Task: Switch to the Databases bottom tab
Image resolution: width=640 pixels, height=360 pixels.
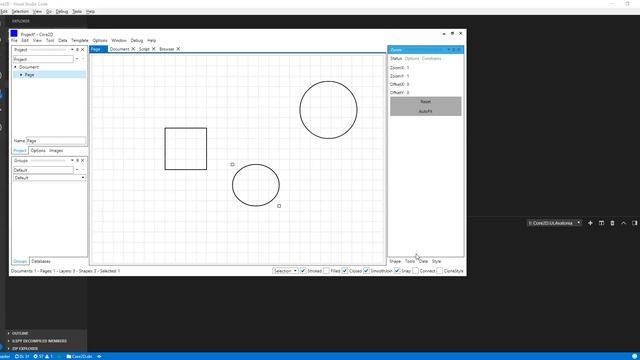Action: pyautogui.click(x=41, y=261)
